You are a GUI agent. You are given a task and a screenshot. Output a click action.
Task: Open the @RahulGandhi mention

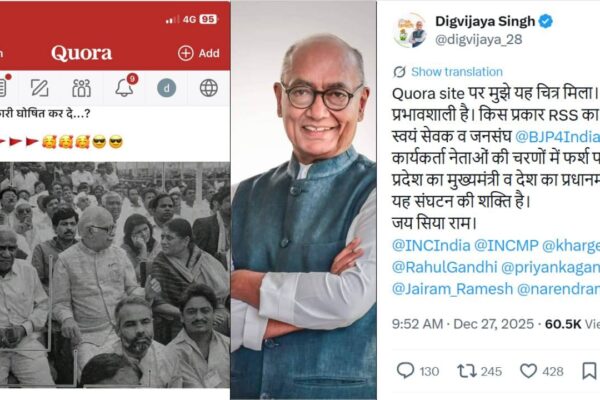click(444, 267)
